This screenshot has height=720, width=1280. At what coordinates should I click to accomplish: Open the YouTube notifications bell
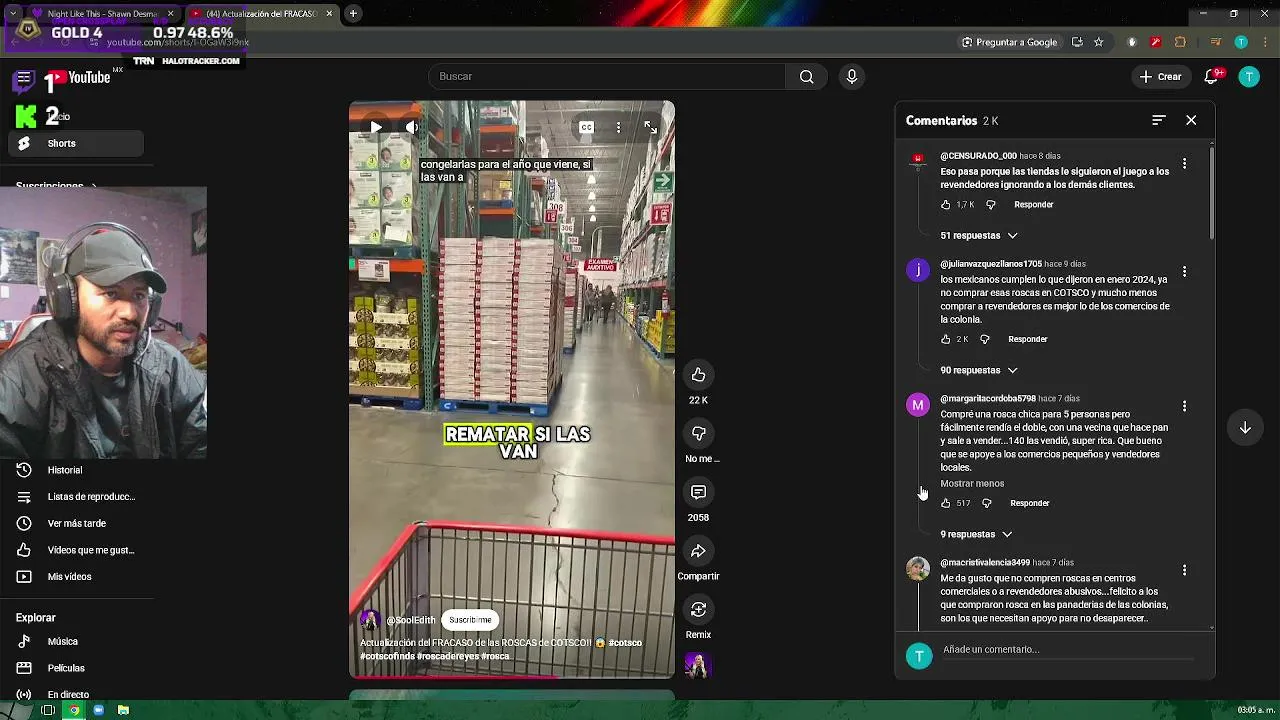(1212, 77)
